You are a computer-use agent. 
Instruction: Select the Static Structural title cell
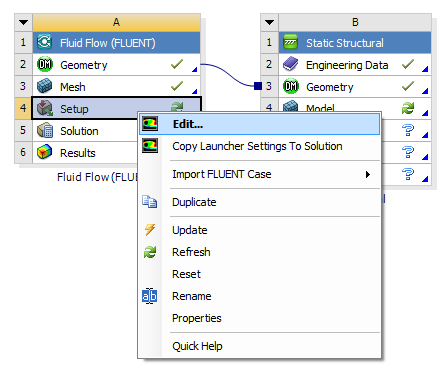[x=355, y=43]
